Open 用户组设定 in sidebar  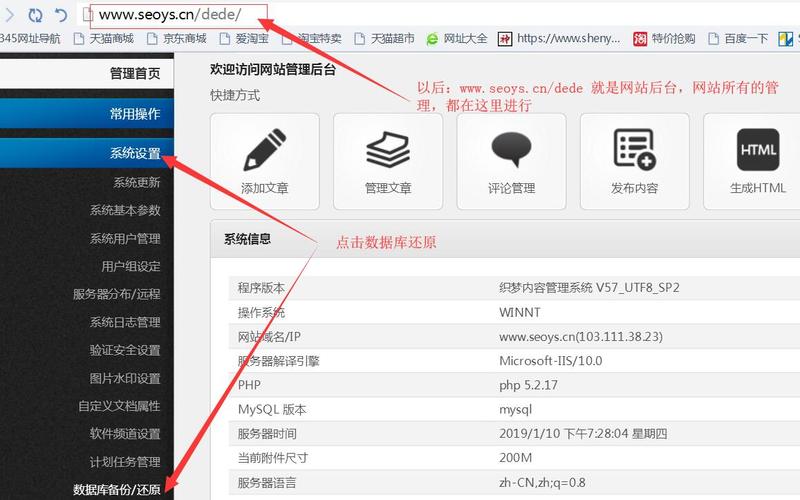[131, 266]
